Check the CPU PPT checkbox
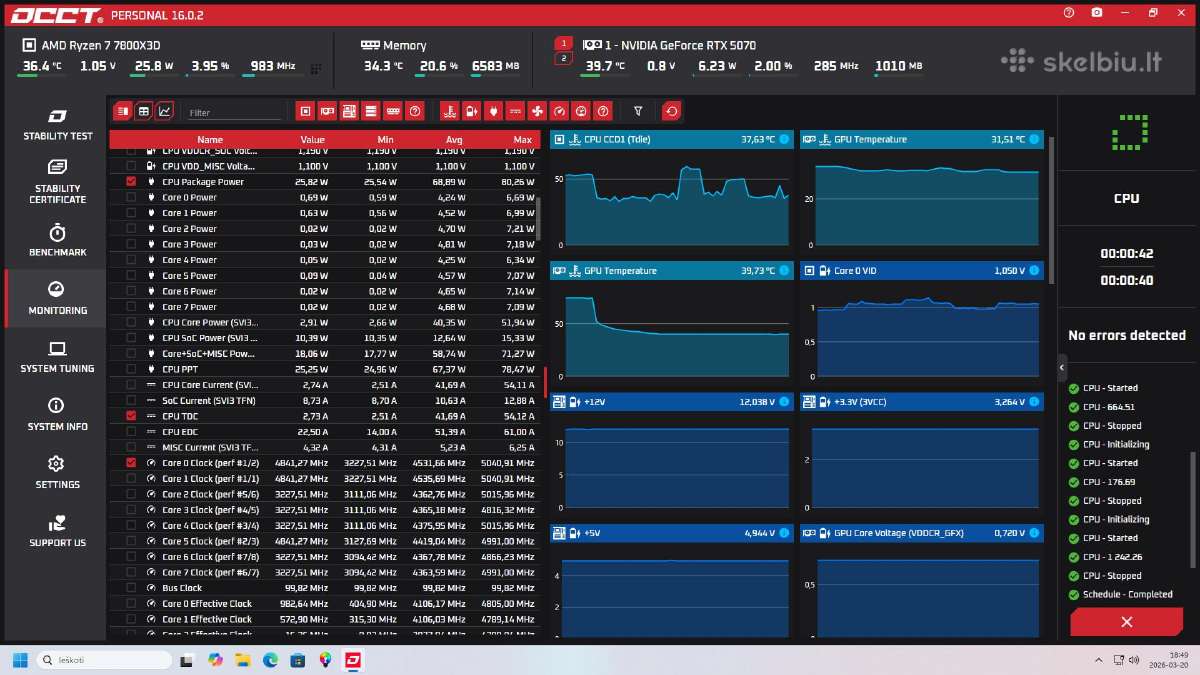Image resolution: width=1200 pixels, height=675 pixels. click(131, 369)
